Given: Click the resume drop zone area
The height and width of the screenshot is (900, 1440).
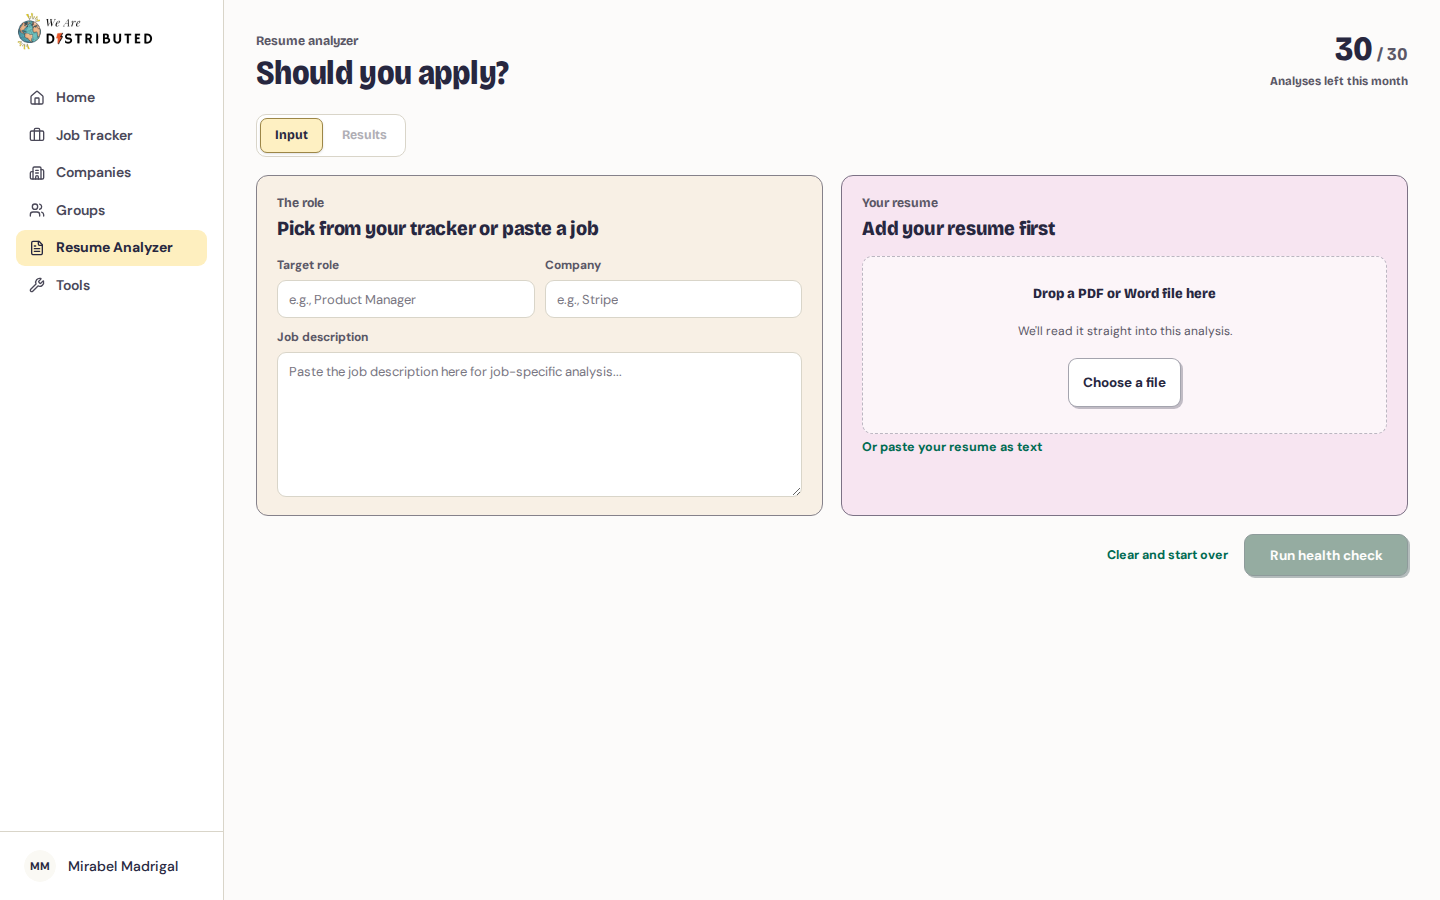Looking at the screenshot, I should click(x=1124, y=345).
